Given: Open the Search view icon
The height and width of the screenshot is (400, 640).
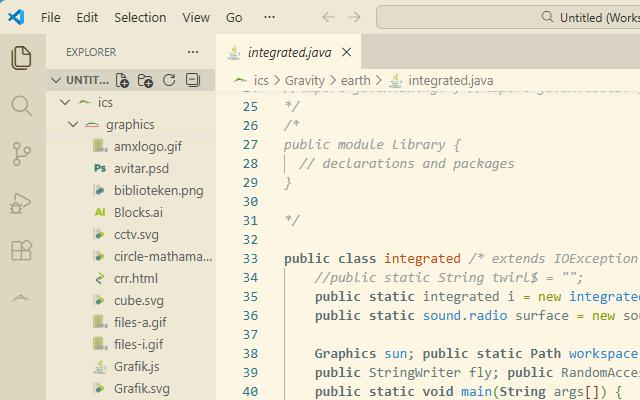Looking at the screenshot, I should pyautogui.click(x=21, y=105).
